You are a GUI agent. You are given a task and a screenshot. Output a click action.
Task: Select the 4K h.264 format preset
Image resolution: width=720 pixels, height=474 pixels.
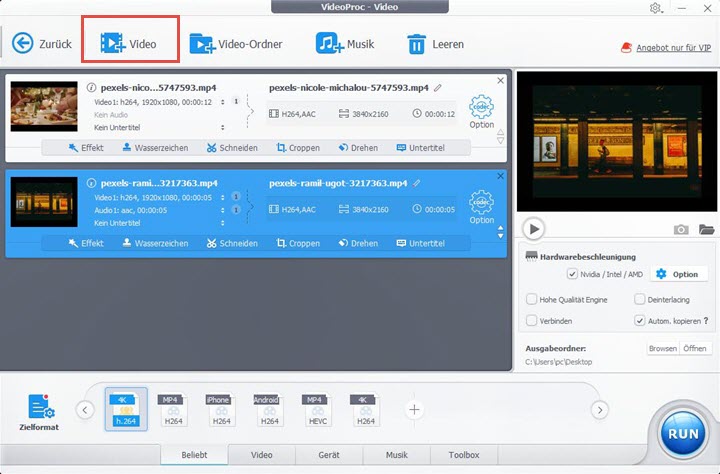coord(126,409)
